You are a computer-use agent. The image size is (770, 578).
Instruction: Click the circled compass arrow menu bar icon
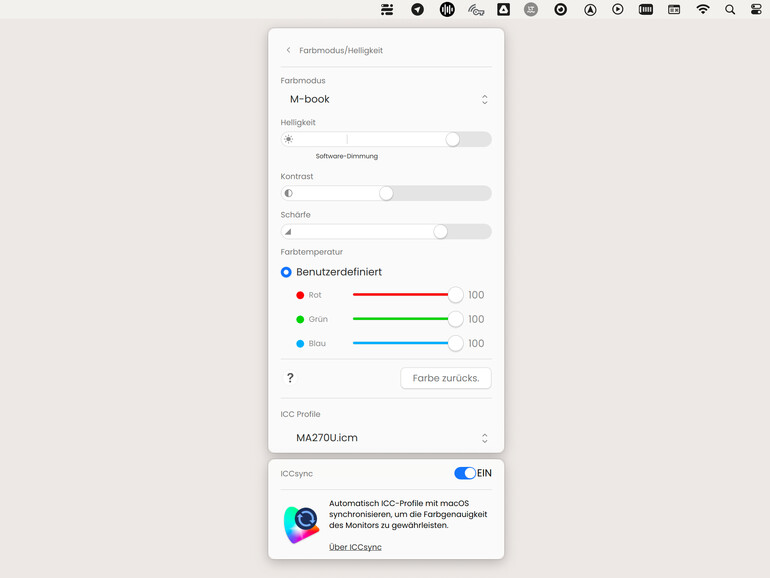pyautogui.click(x=590, y=9)
